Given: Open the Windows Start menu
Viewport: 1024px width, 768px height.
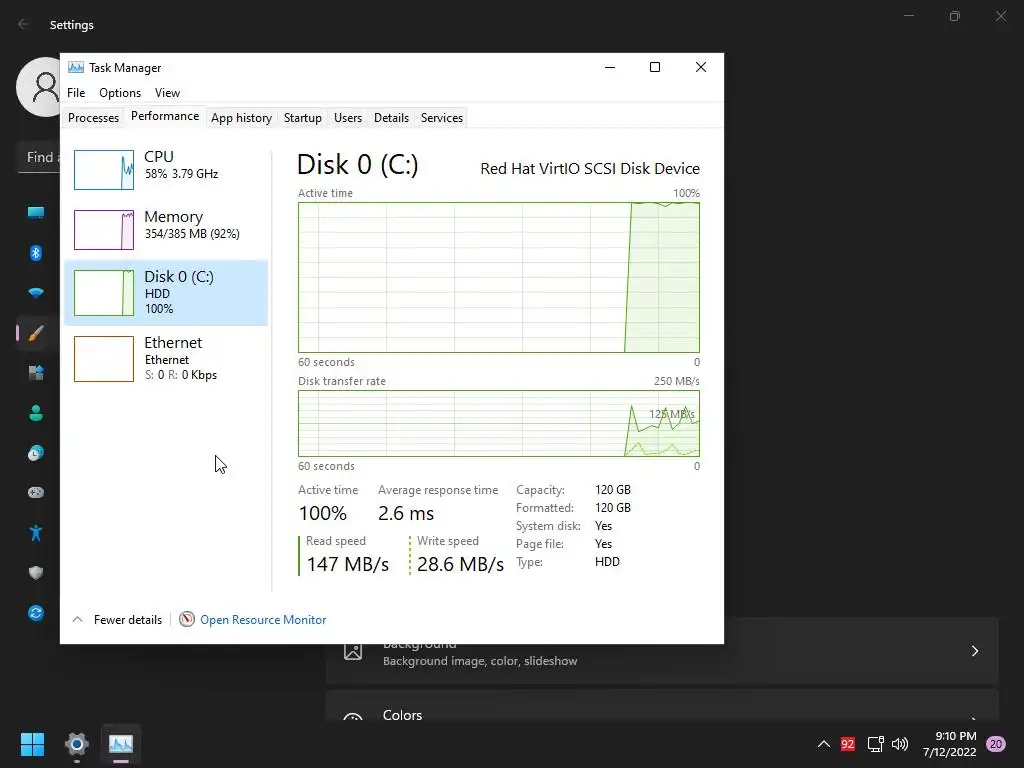Looking at the screenshot, I should [x=32, y=744].
